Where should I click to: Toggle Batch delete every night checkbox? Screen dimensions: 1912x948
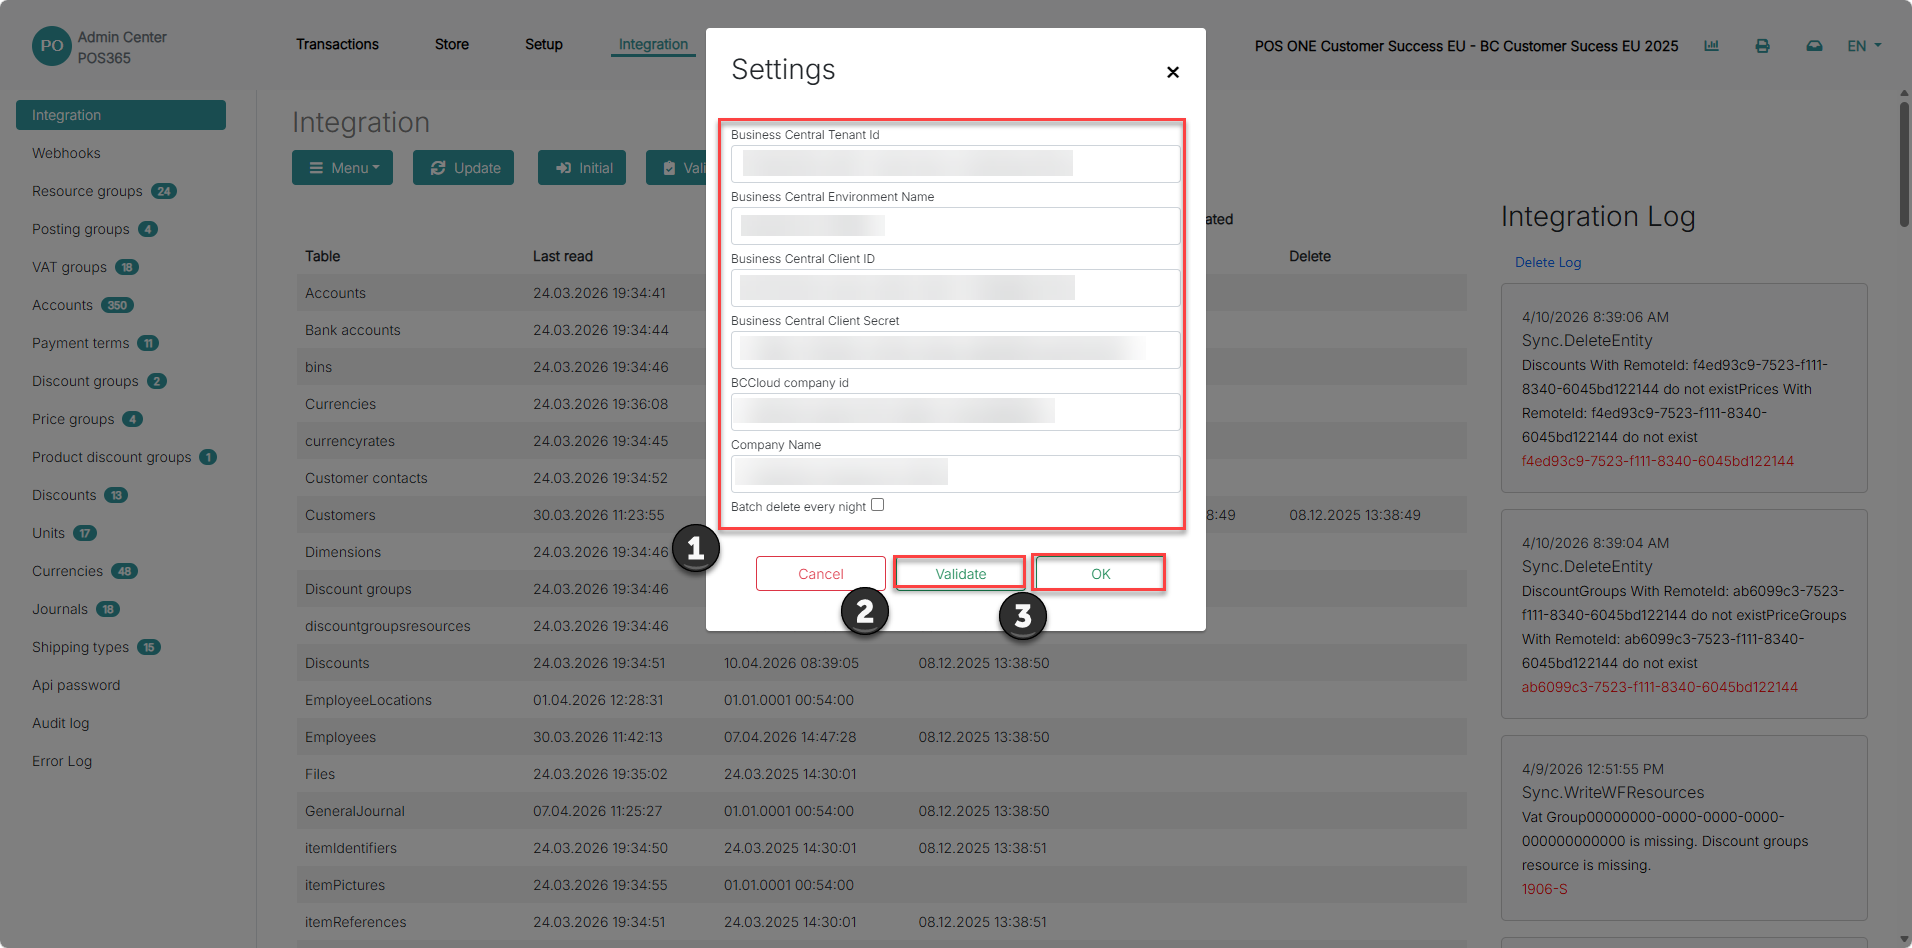click(877, 505)
